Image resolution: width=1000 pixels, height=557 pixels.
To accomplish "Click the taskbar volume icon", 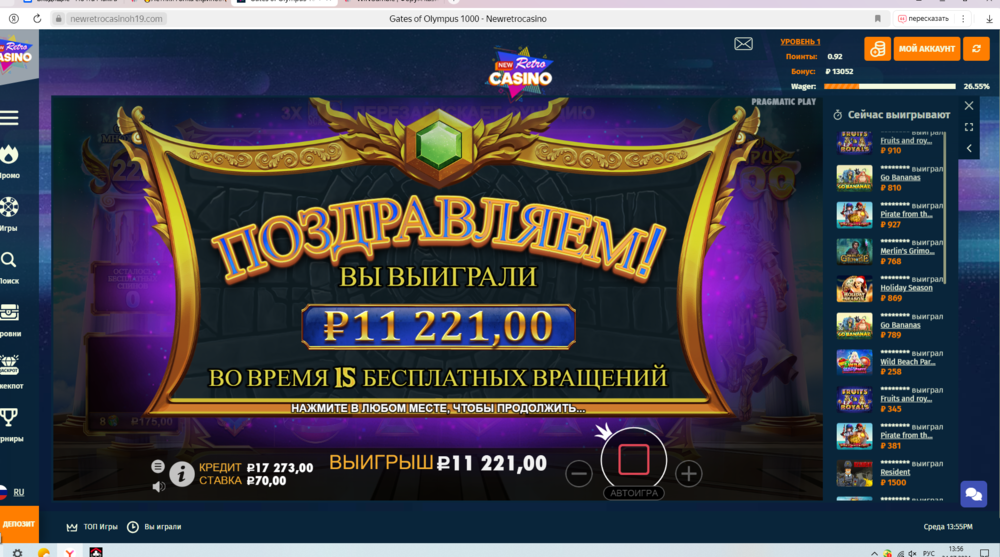I will (913, 553).
